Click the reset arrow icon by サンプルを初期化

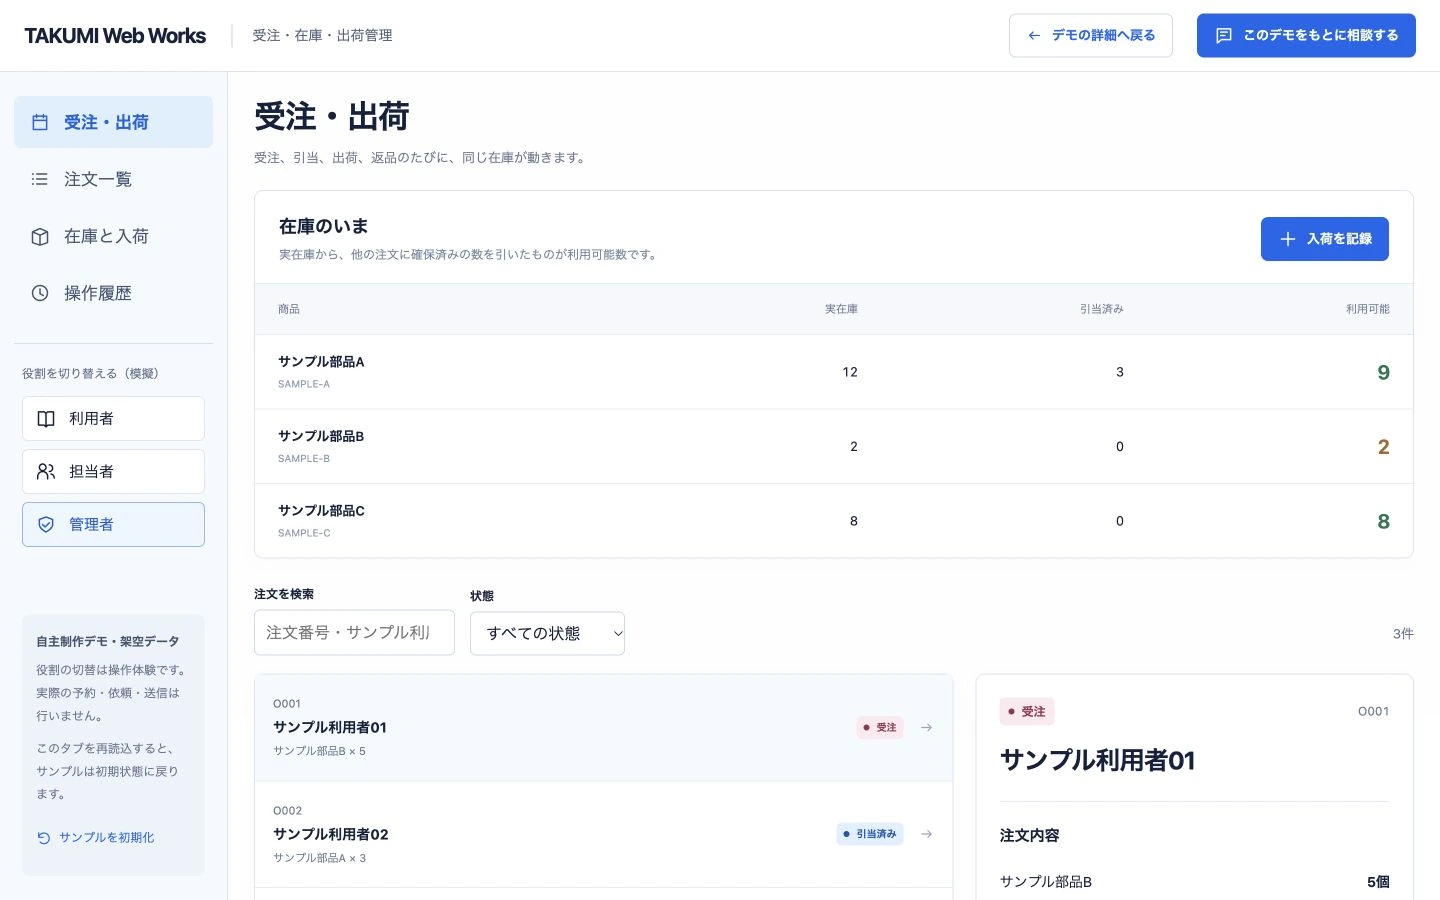click(44, 838)
